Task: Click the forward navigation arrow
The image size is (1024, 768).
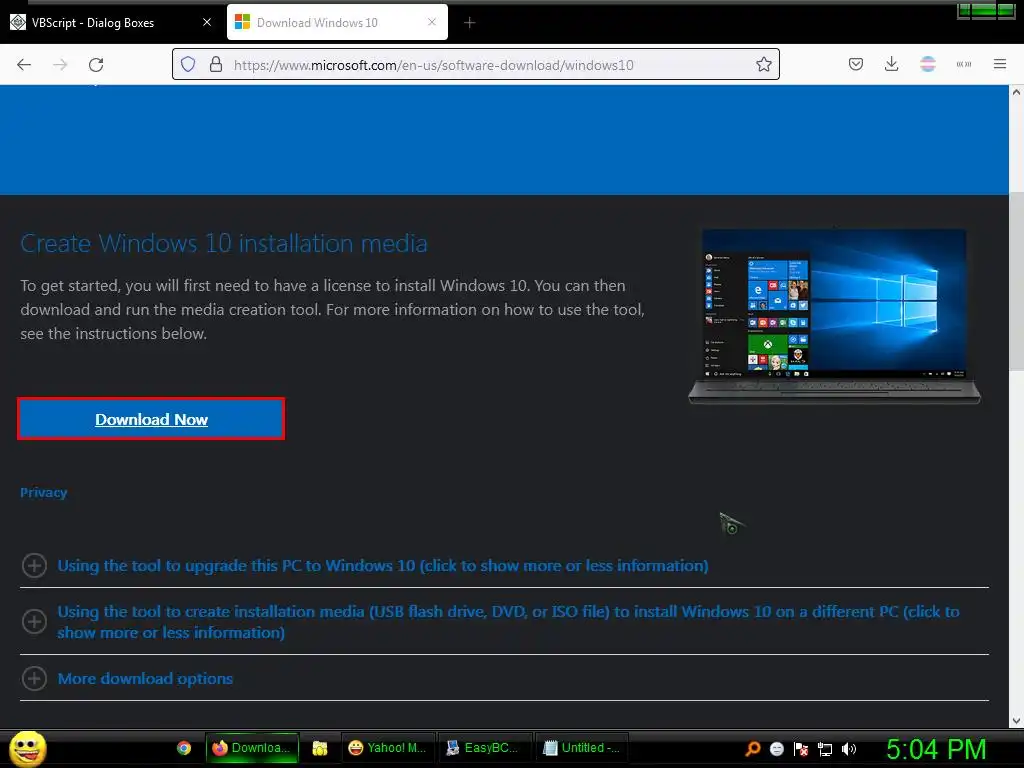Action: [x=60, y=65]
